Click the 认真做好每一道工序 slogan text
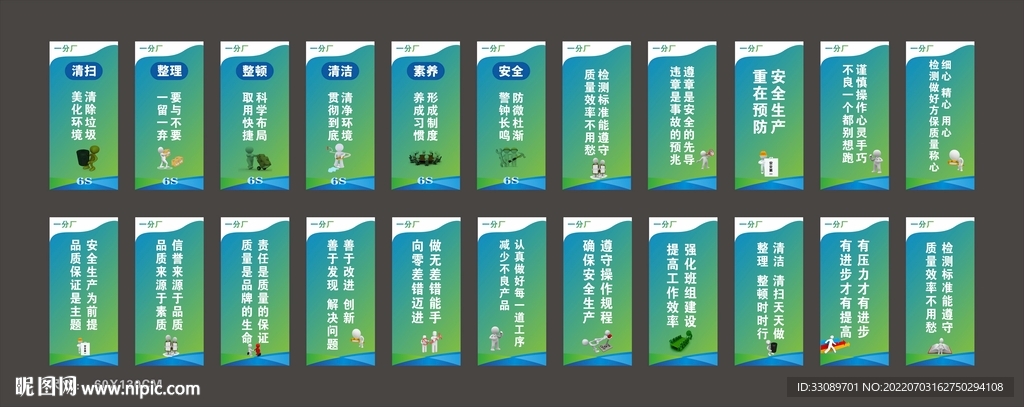This screenshot has width=1024, height=407. click(520, 291)
